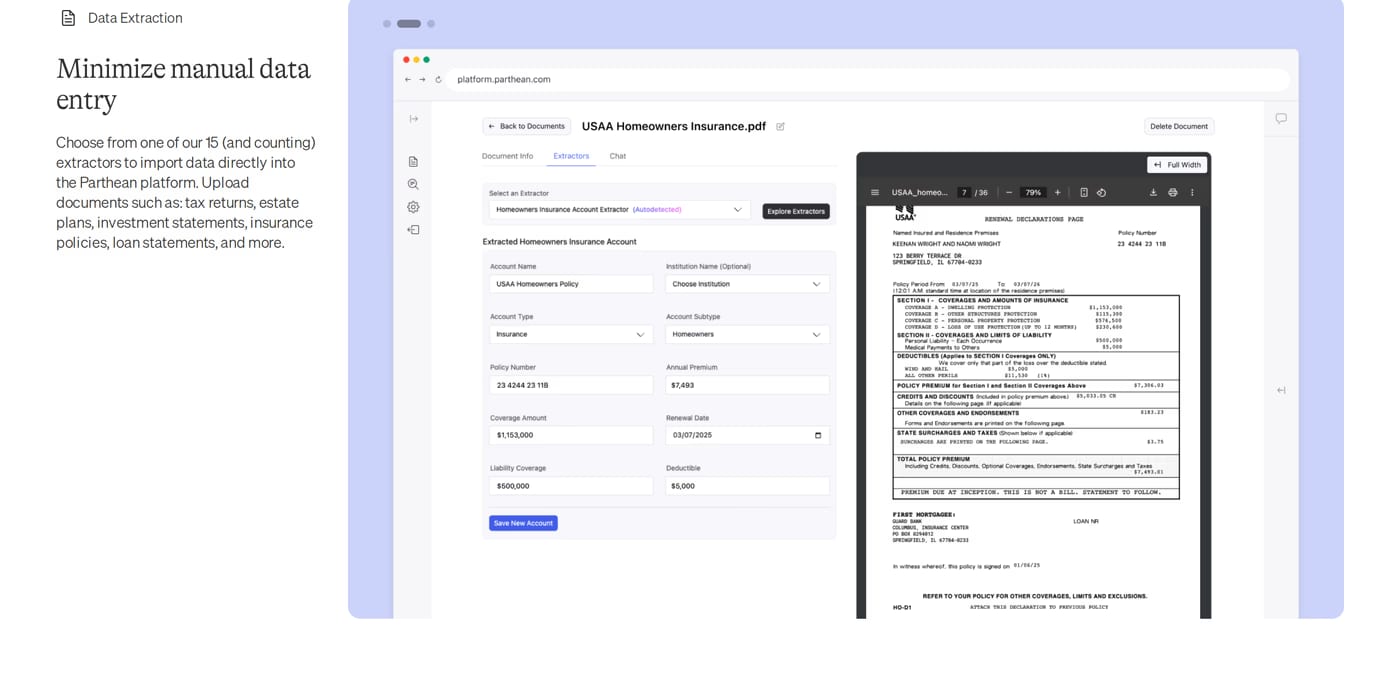
Task: Select the active elongated carousel indicator
Action: tap(409, 24)
